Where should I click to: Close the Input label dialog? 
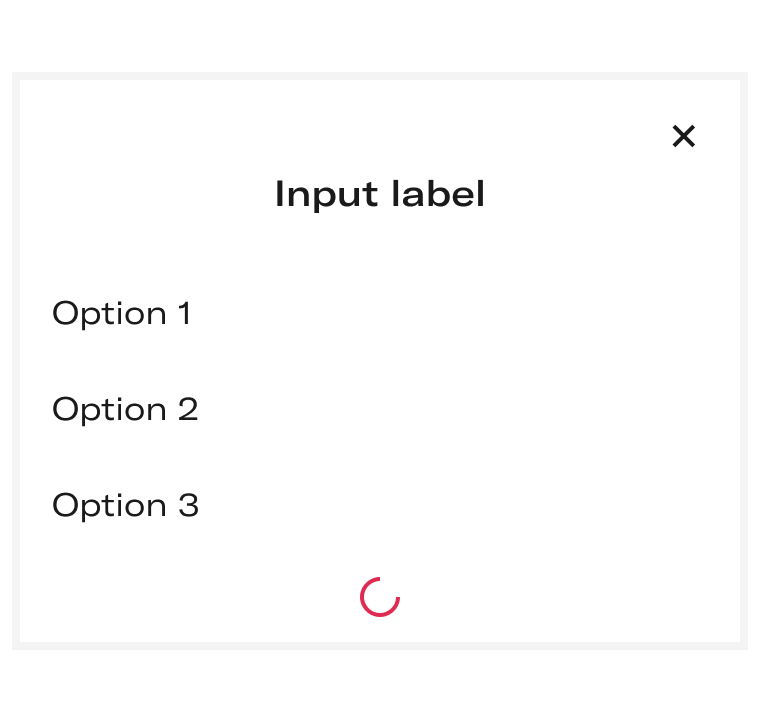point(684,136)
